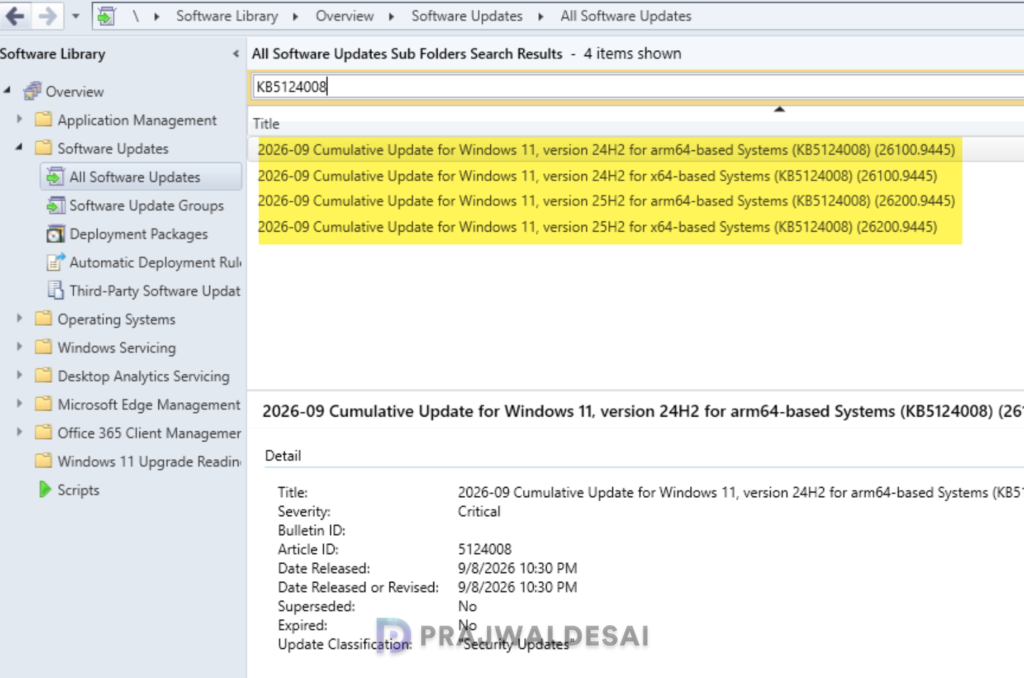This screenshot has height=678, width=1024.
Task: Open the breadcrumb arrow after Software Library
Action: [x=296, y=16]
